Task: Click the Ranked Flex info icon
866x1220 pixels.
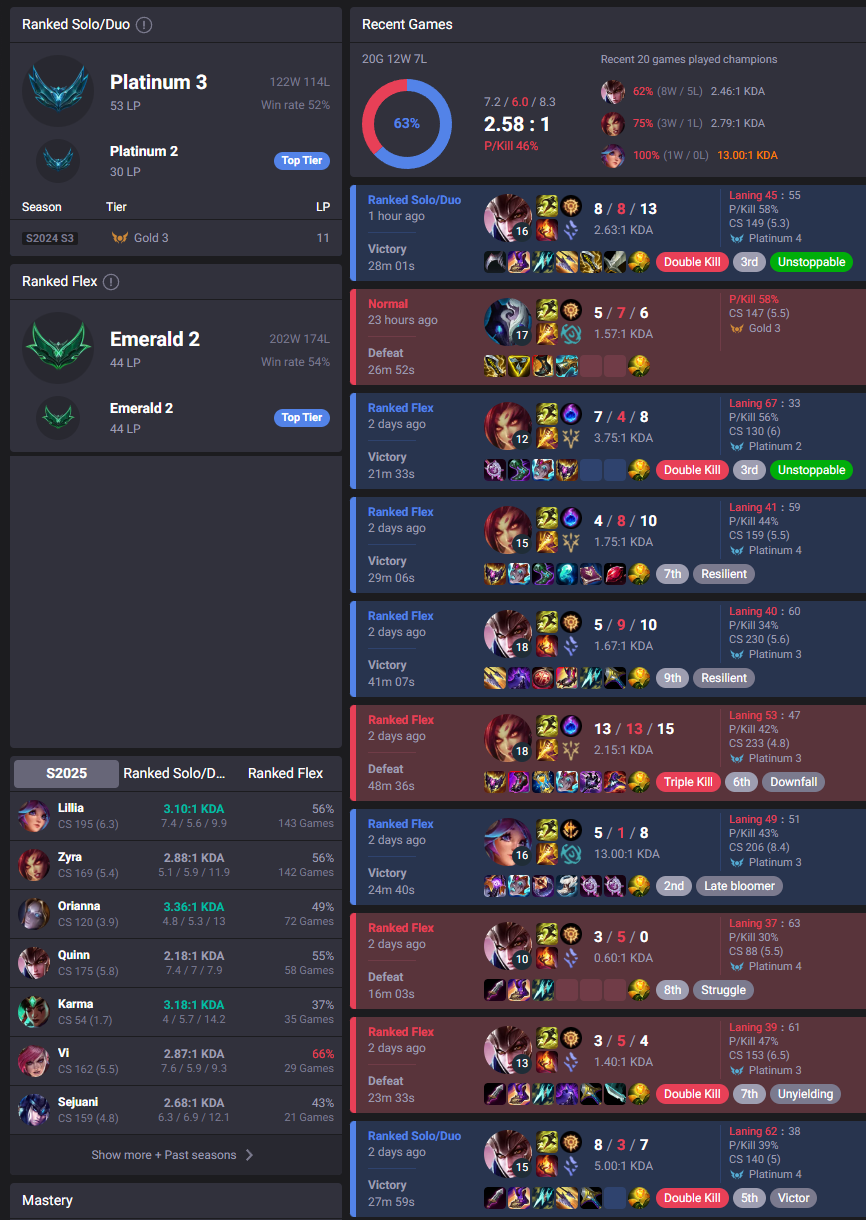Action: tap(111, 282)
